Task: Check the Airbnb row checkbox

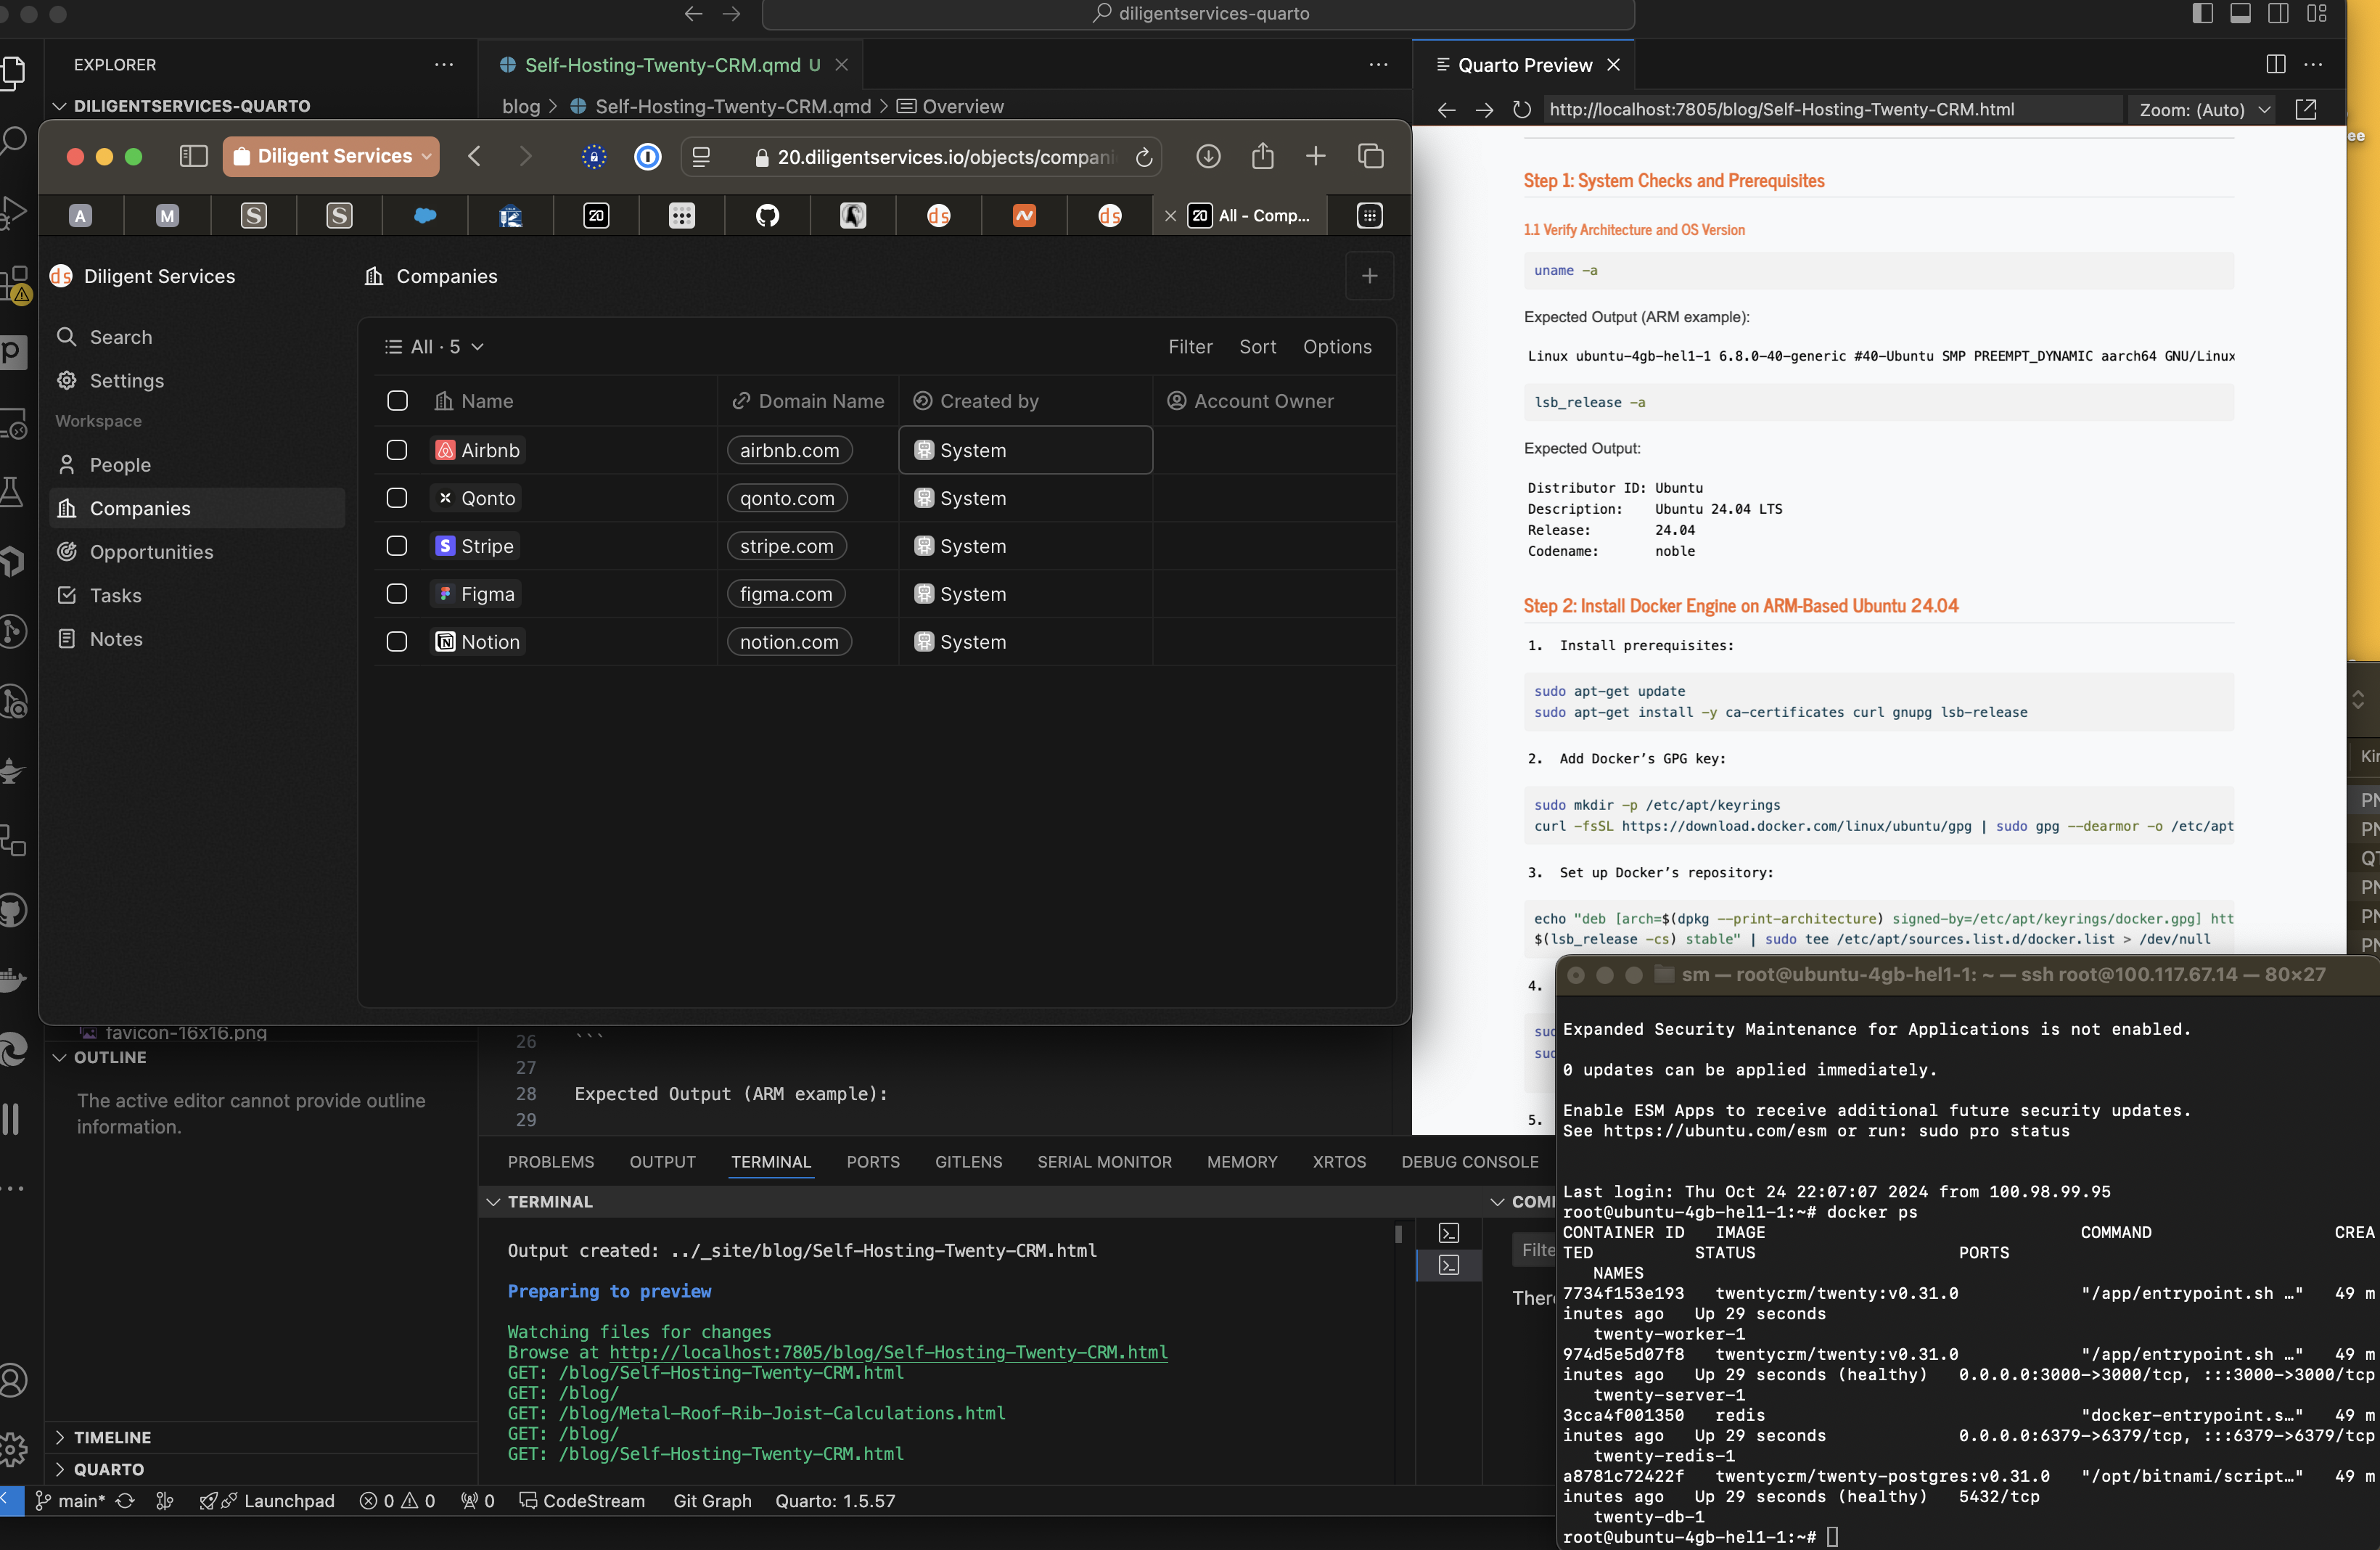Action: pyautogui.click(x=397, y=450)
